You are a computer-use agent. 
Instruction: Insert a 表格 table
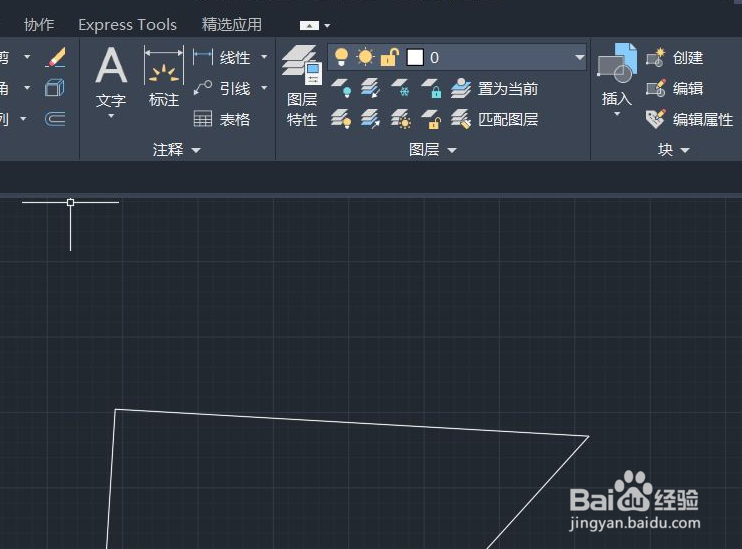point(221,119)
